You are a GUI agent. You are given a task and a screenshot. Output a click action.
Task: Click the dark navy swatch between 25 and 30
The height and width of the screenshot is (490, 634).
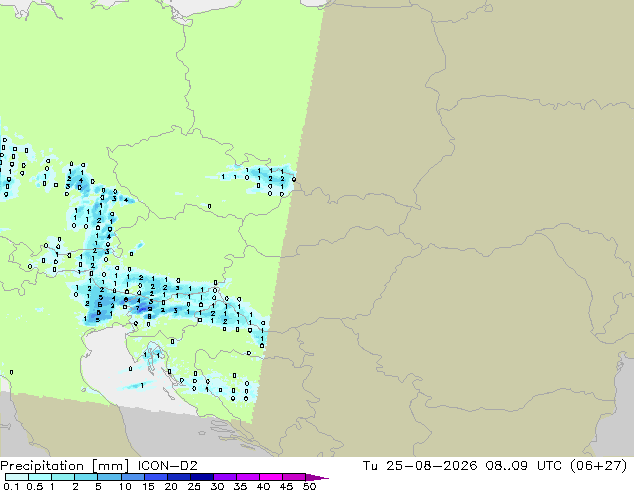coord(202,477)
